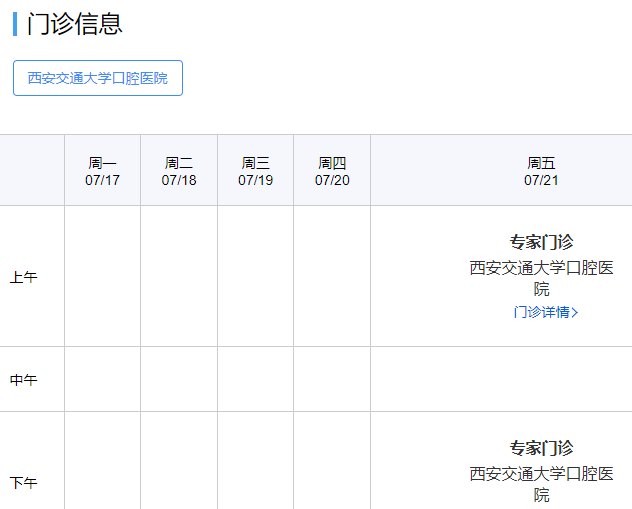Click the chevron arrow beside 门诊详情
The width and height of the screenshot is (632, 509).
point(576,312)
